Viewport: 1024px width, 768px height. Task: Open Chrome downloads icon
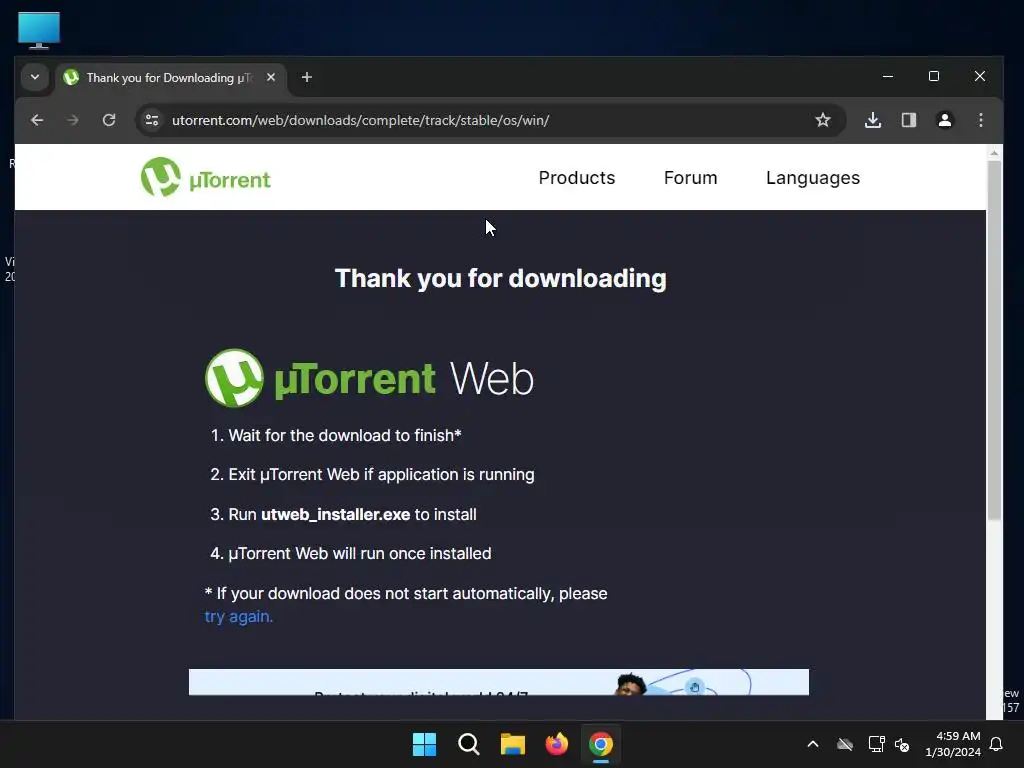click(x=873, y=120)
